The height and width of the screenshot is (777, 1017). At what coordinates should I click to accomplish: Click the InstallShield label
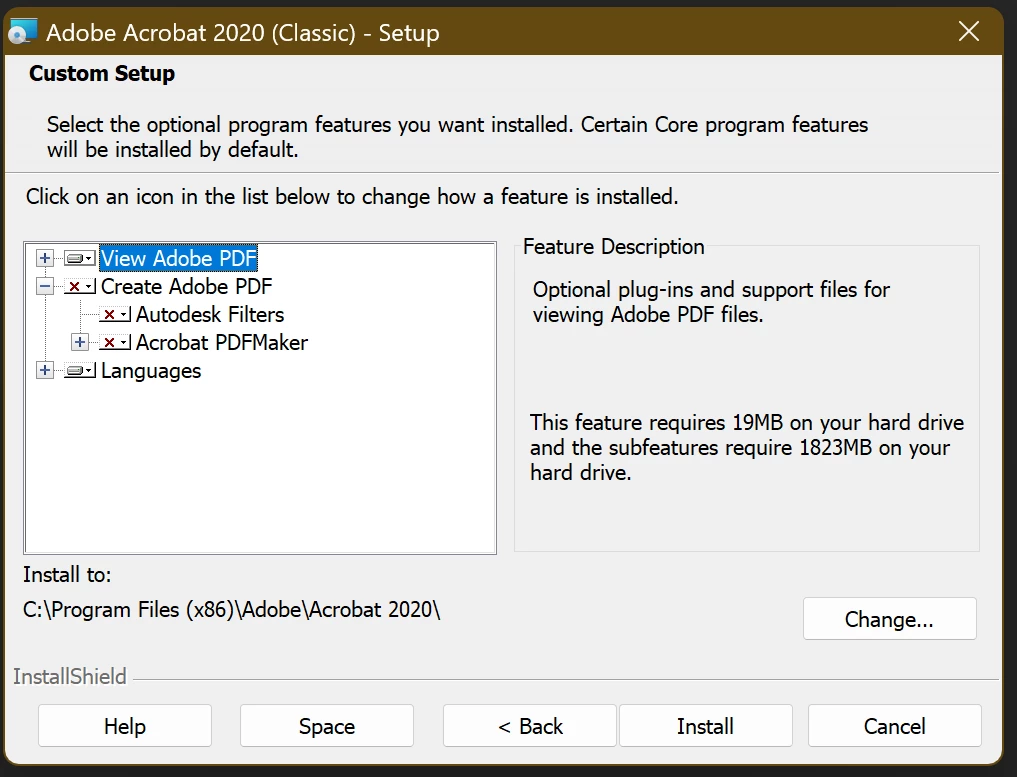coord(70,676)
